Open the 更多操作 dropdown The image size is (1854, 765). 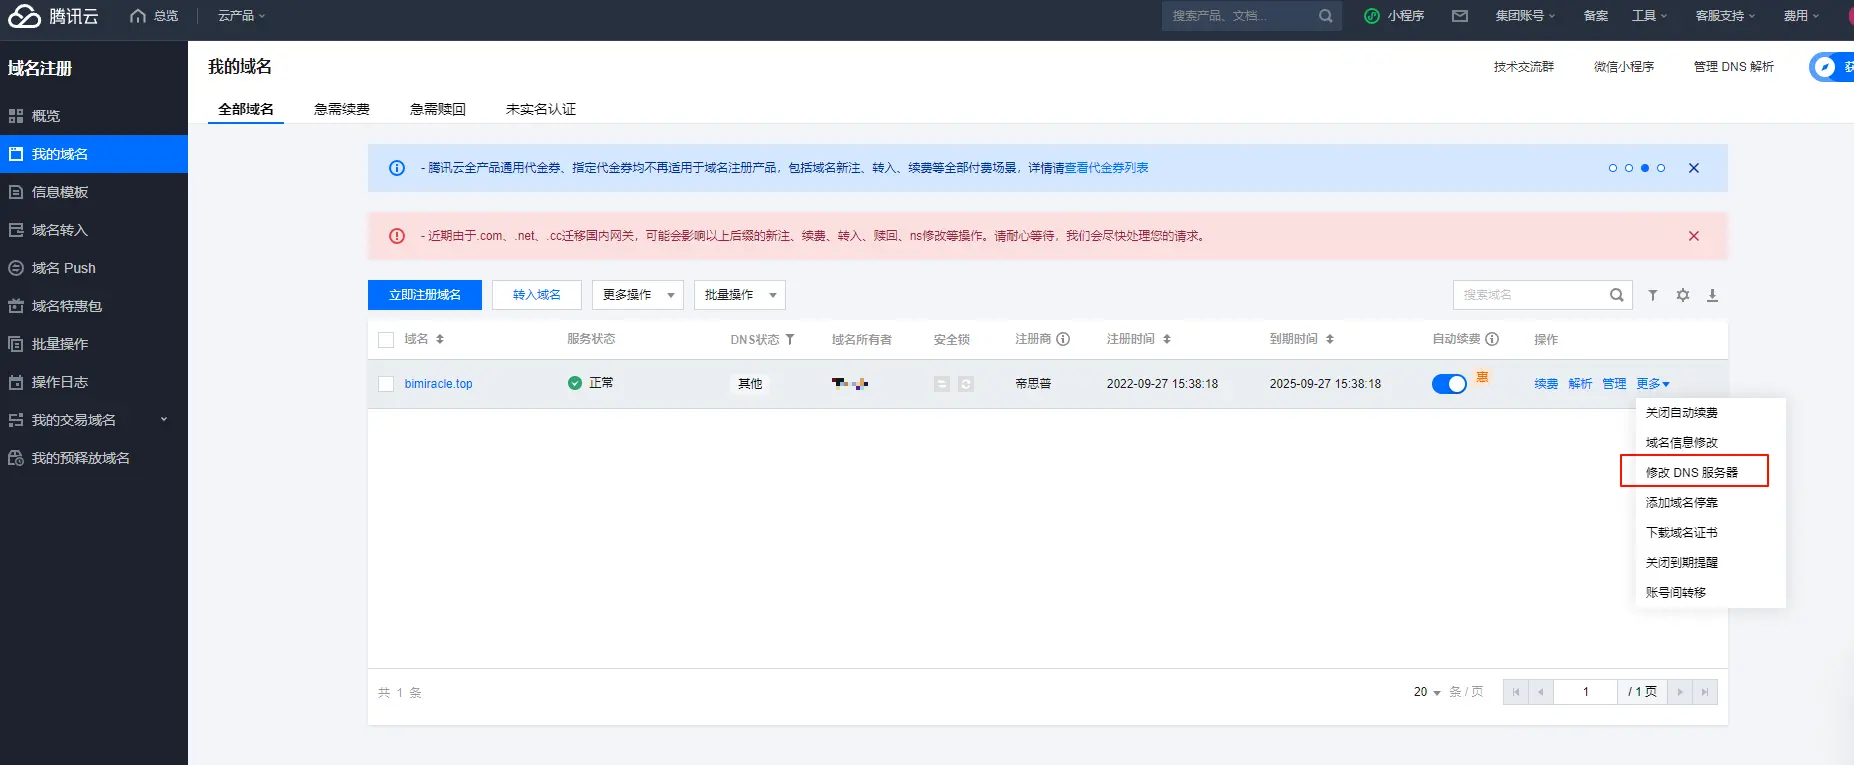point(638,295)
